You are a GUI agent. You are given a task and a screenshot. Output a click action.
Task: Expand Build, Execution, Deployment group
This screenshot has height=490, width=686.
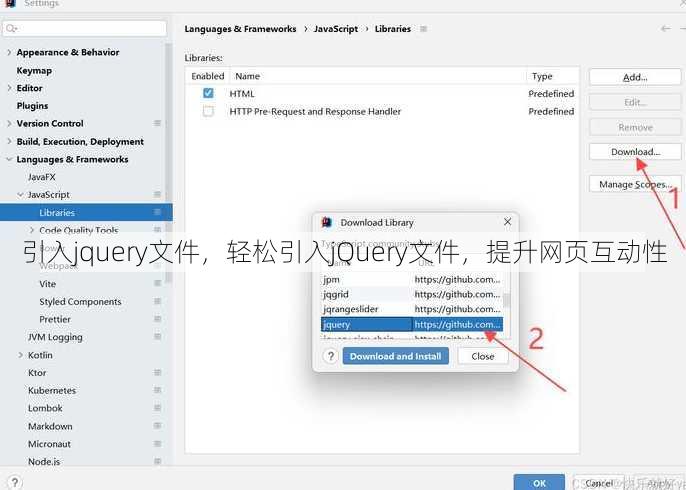pos(9,141)
